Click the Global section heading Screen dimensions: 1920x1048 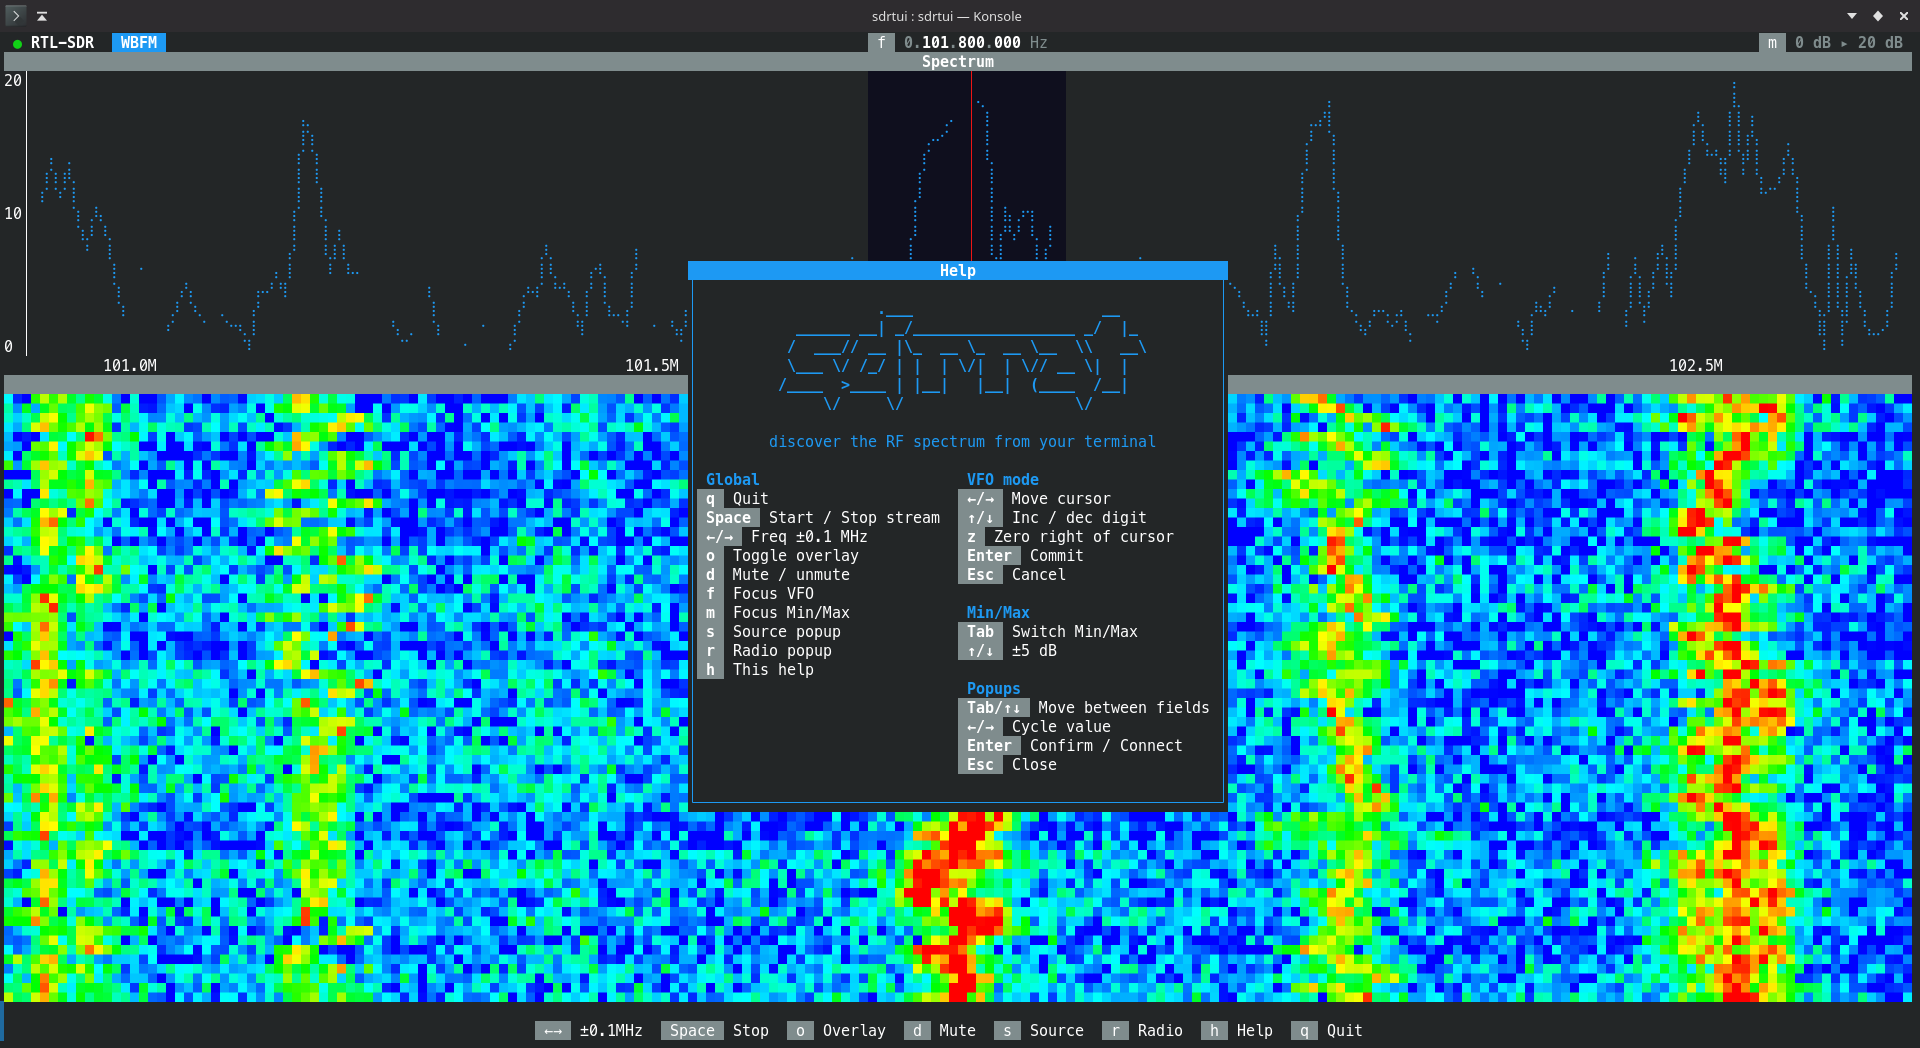tap(732, 479)
